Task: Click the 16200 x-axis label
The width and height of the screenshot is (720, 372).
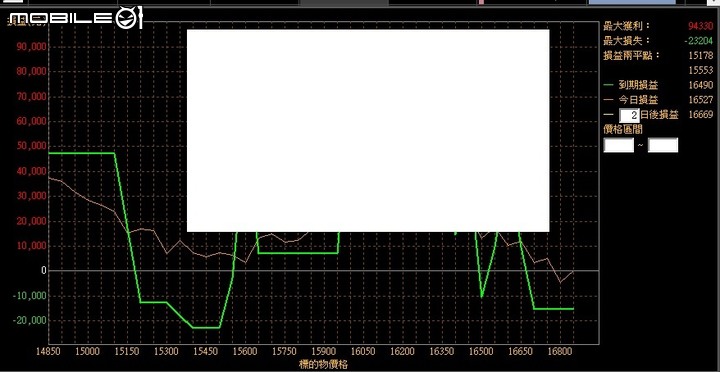Action: pos(402,352)
